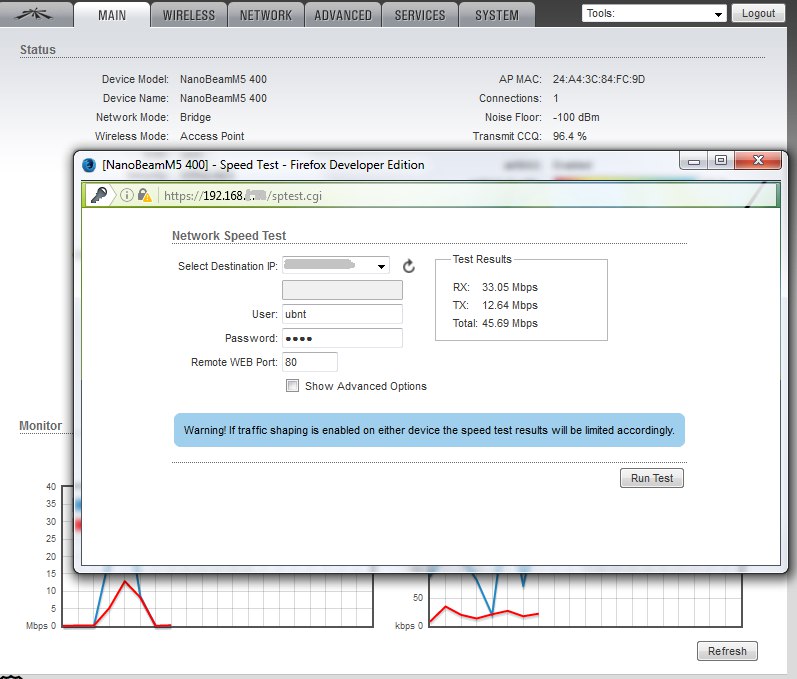Select the MAIN tab
Viewport: 797px width, 679px height.
point(112,15)
